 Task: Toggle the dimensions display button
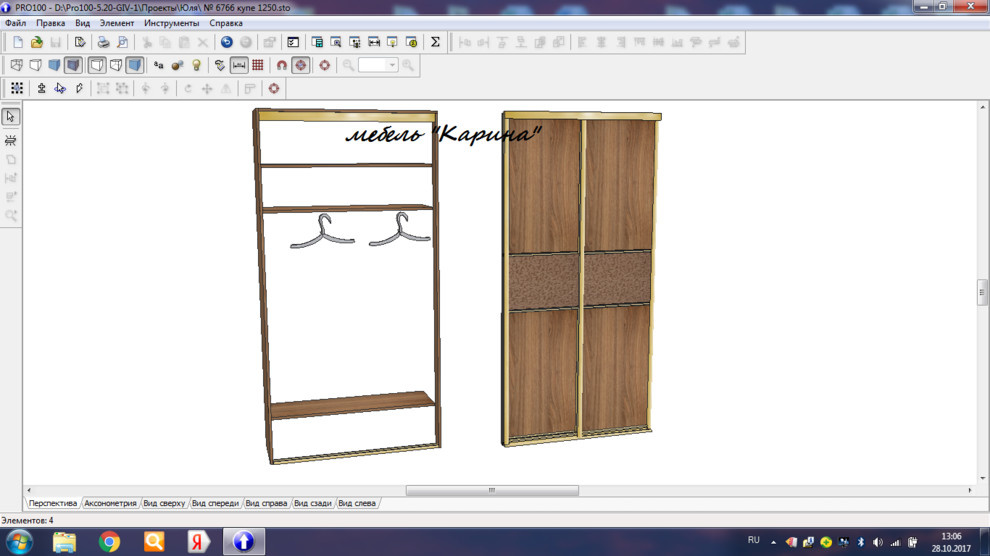coord(239,65)
